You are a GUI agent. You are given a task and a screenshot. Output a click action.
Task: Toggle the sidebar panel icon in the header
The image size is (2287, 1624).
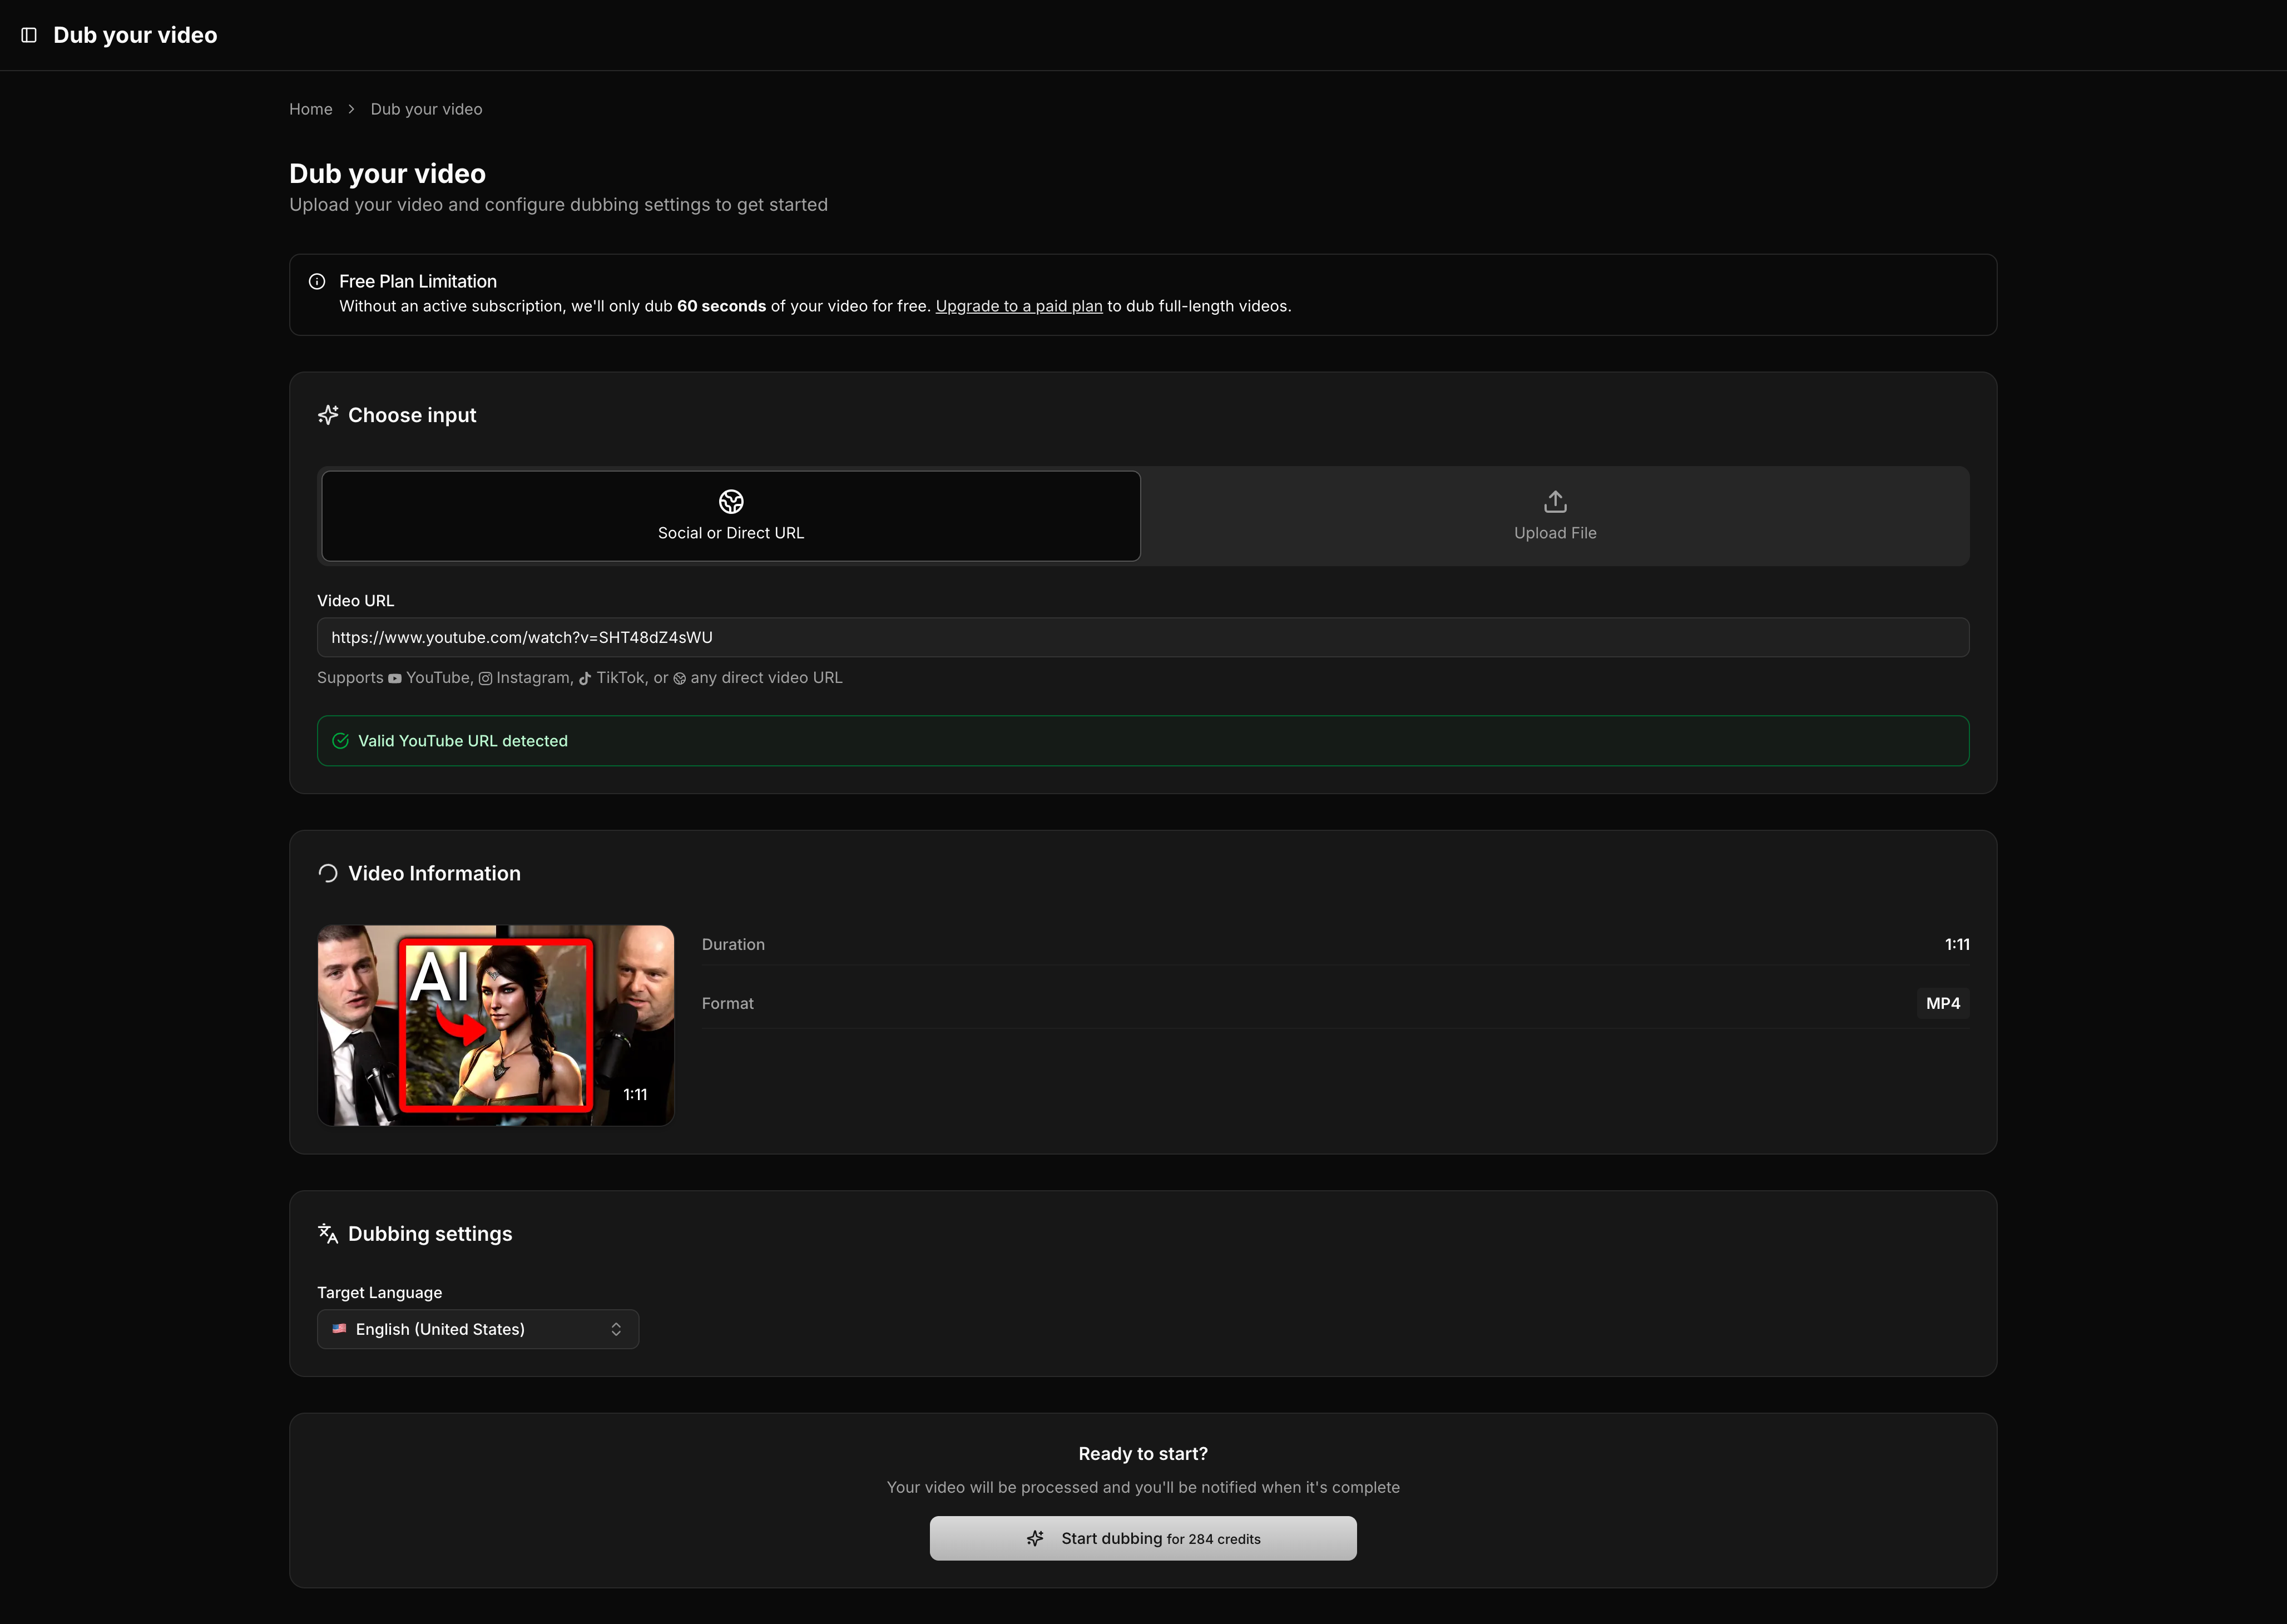[x=29, y=34]
